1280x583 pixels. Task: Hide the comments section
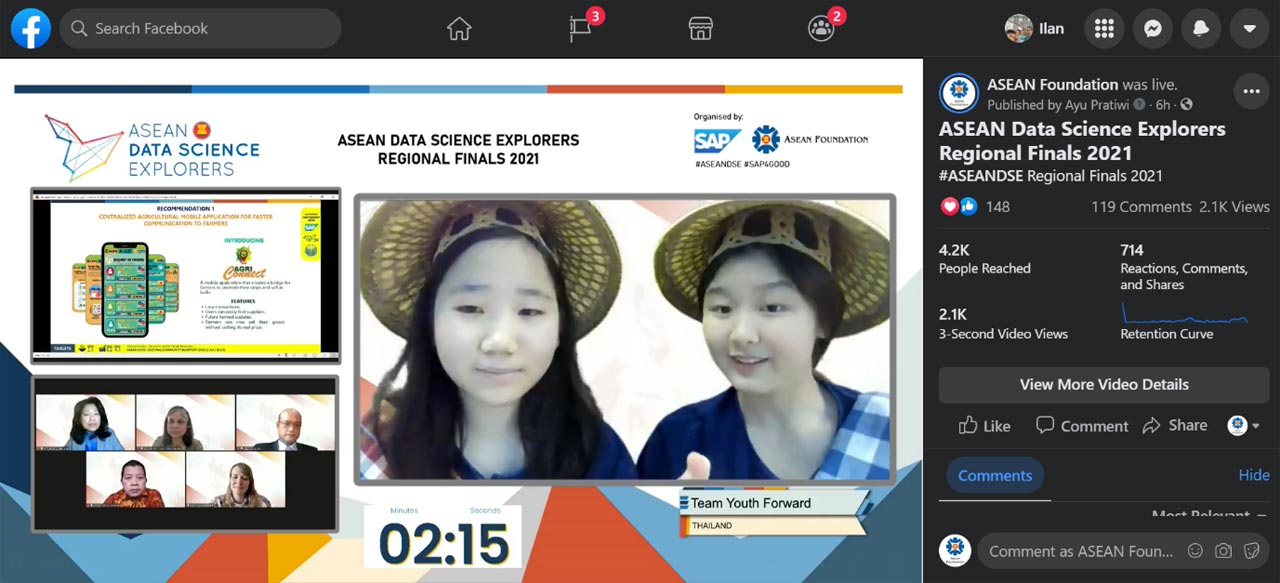1254,475
